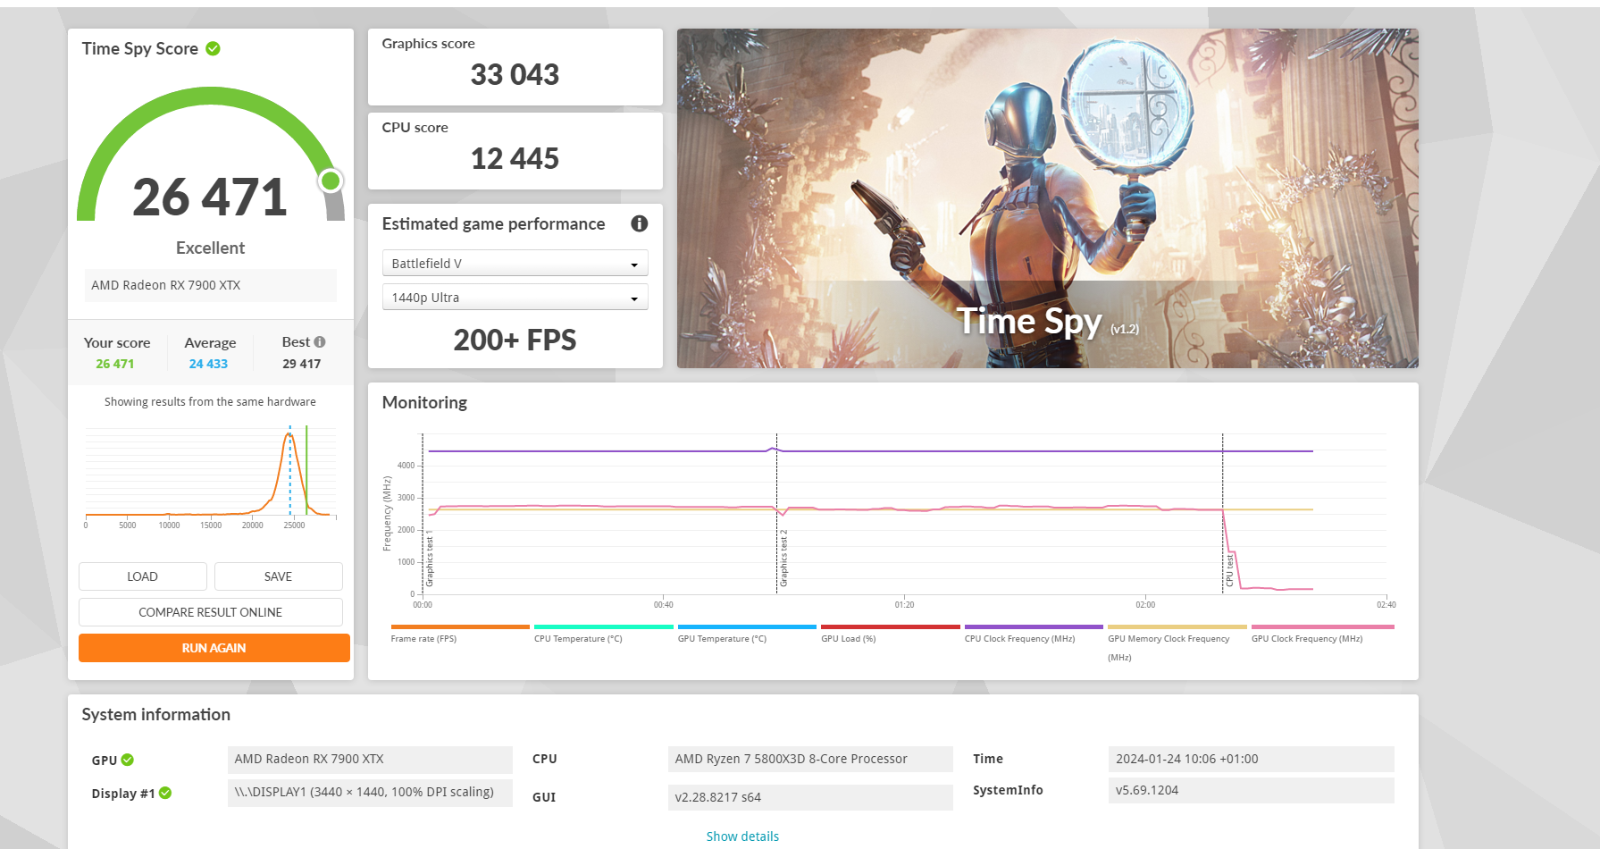Click the AMD Radeon RX 7900 XTX label under the gauge
The image size is (1600, 849).
tap(210, 285)
